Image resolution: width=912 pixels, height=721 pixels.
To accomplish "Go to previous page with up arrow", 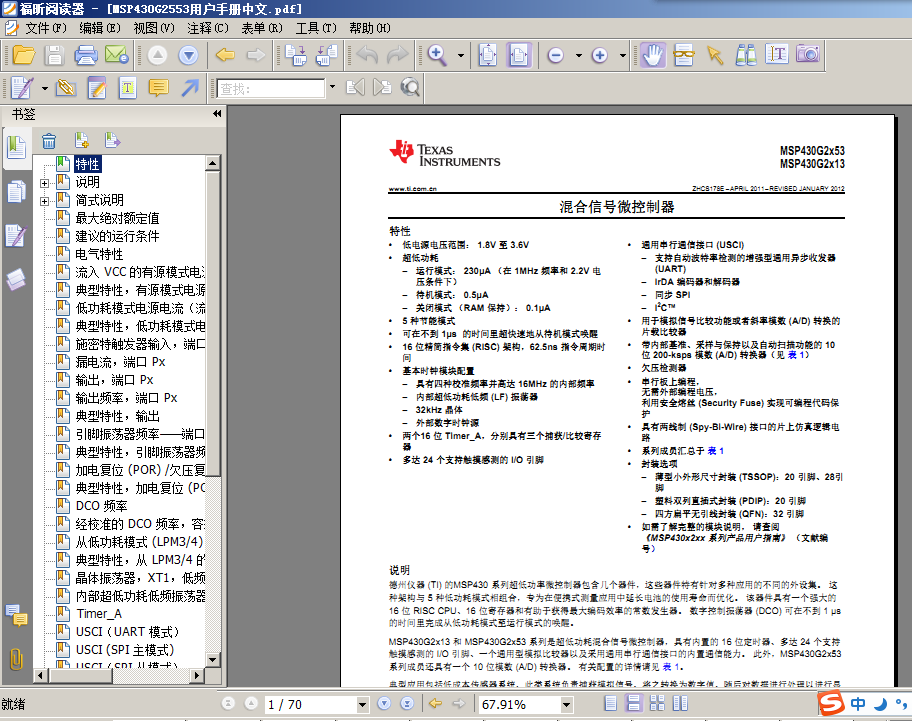I will (157, 55).
